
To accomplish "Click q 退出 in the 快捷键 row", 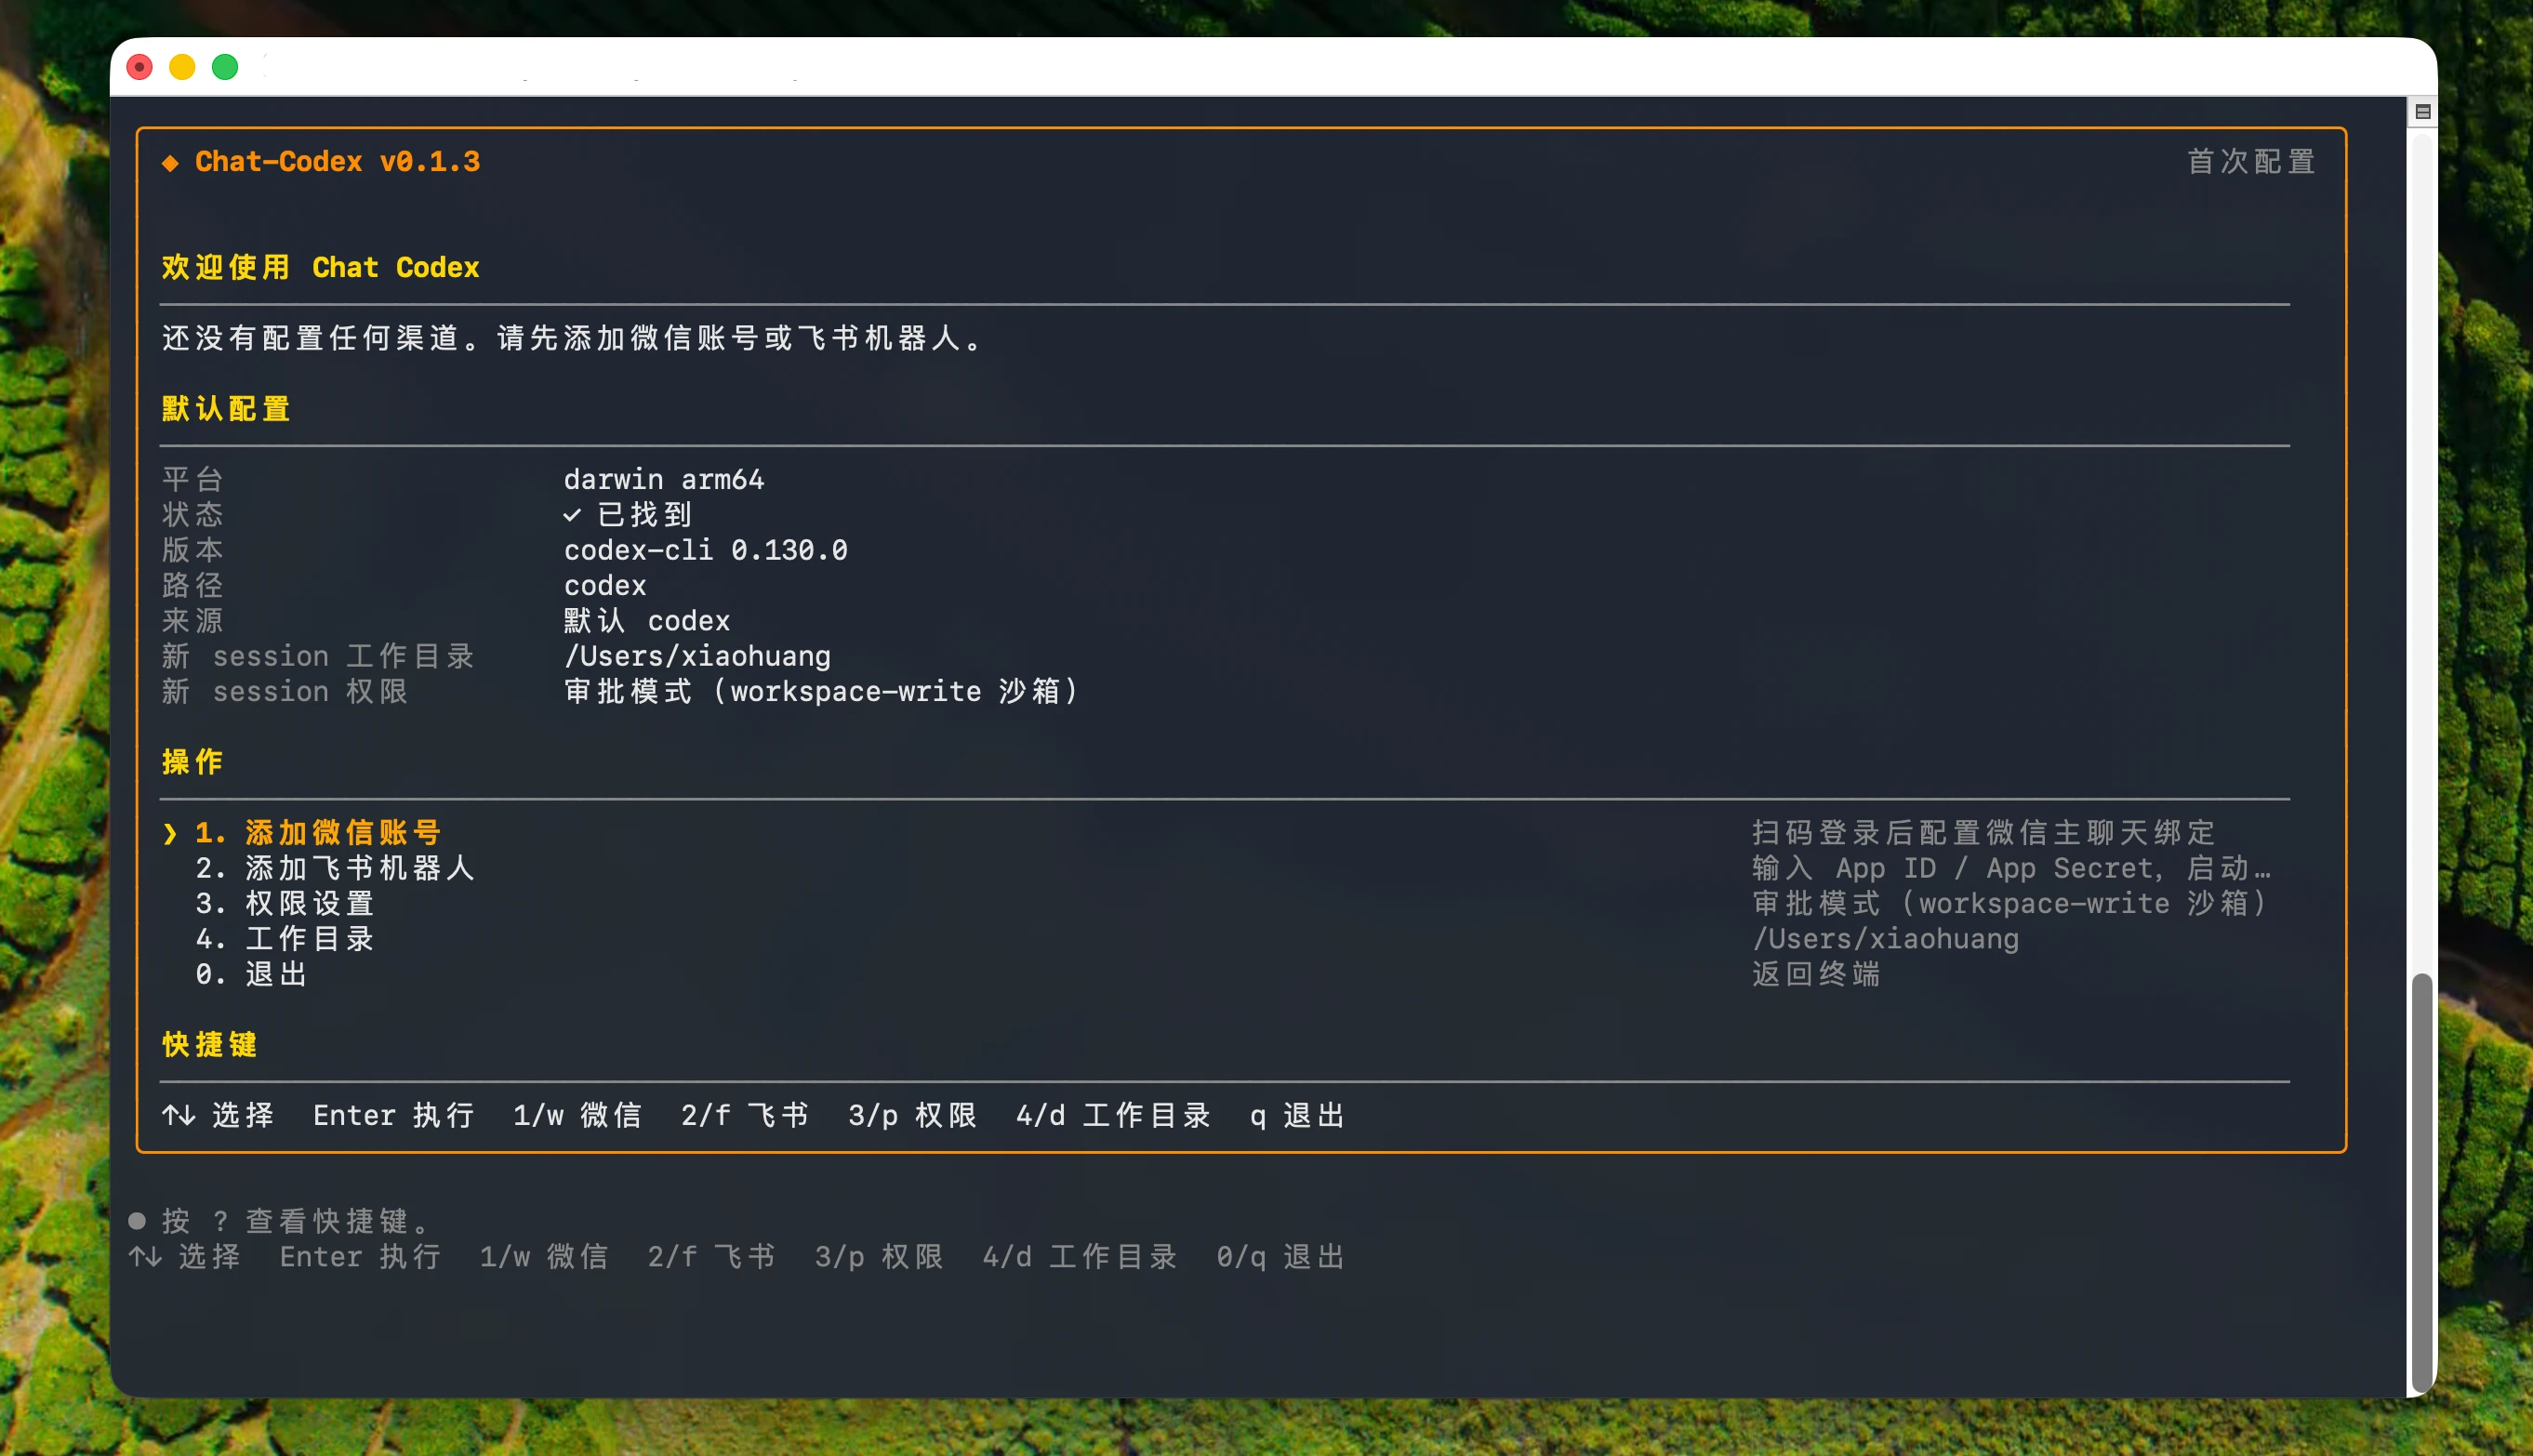I will tap(1297, 1115).
